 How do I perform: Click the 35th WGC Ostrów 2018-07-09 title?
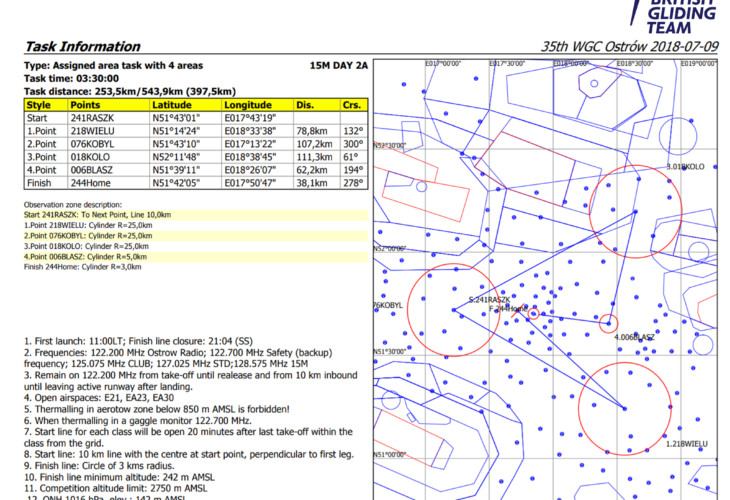(x=629, y=46)
